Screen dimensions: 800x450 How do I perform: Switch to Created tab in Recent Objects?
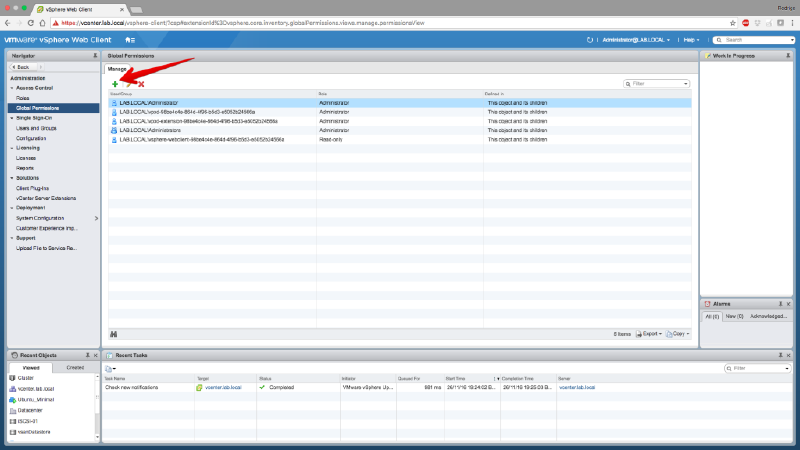pyautogui.click(x=74, y=367)
